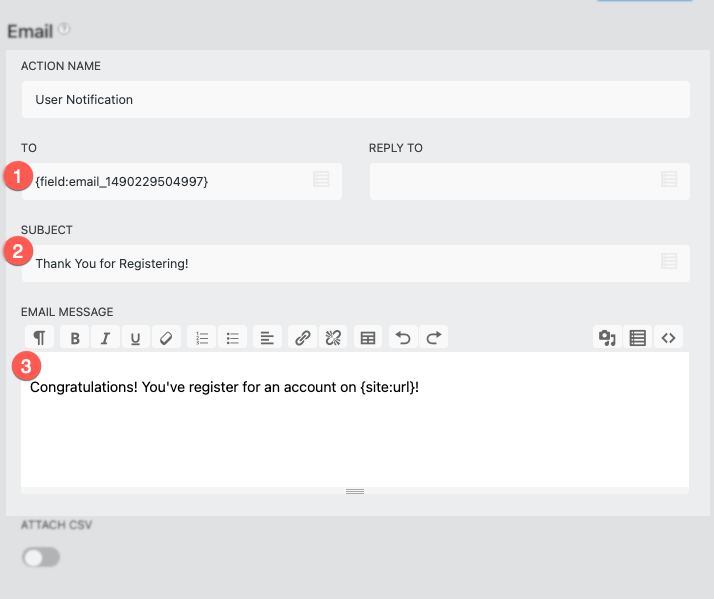Insert an unordered bullet list
This screenshot has width=714, height=599.
(x=233, y=338)
